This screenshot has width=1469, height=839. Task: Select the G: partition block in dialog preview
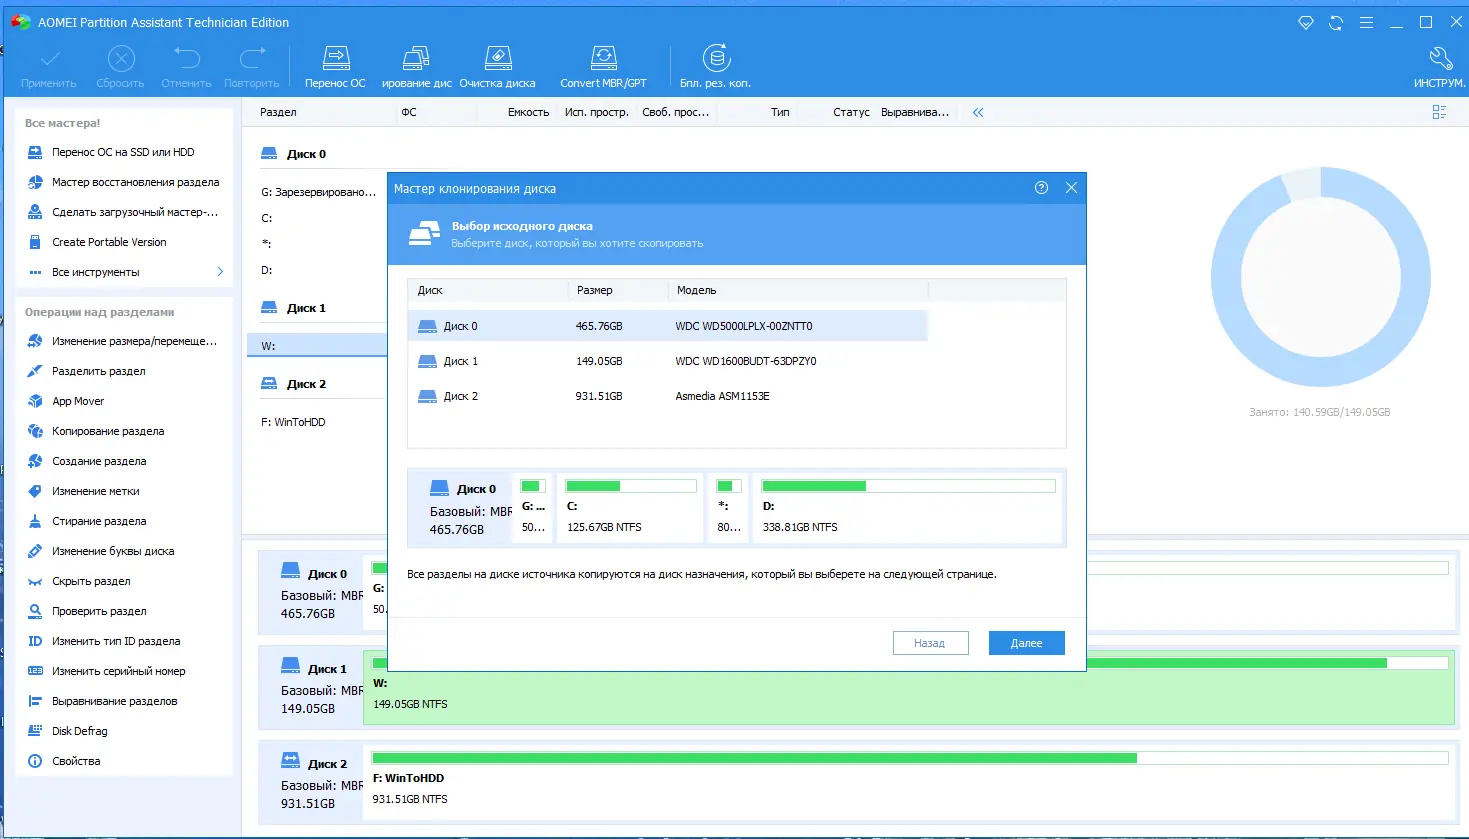click(533, 508)
